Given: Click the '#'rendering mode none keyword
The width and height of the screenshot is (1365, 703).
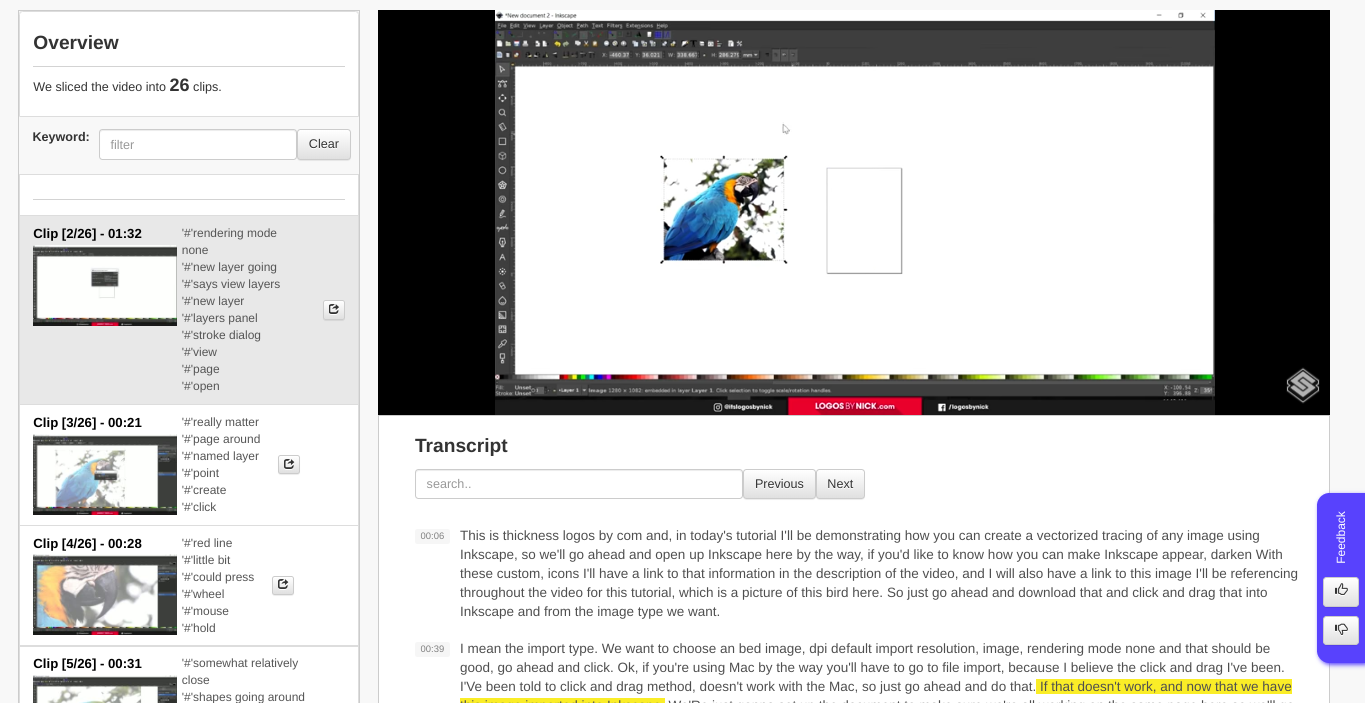Looking at the screenshot, I should 229,242.
